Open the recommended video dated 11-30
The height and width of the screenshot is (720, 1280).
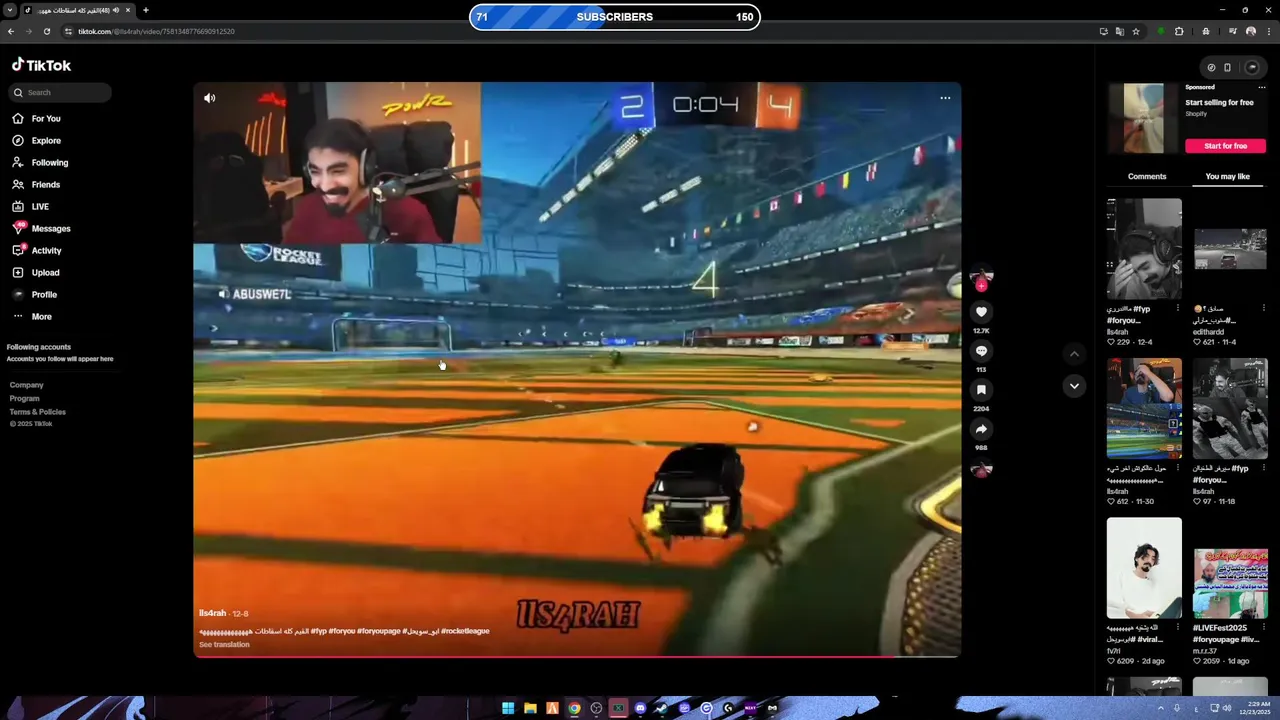pos(1144,408)
